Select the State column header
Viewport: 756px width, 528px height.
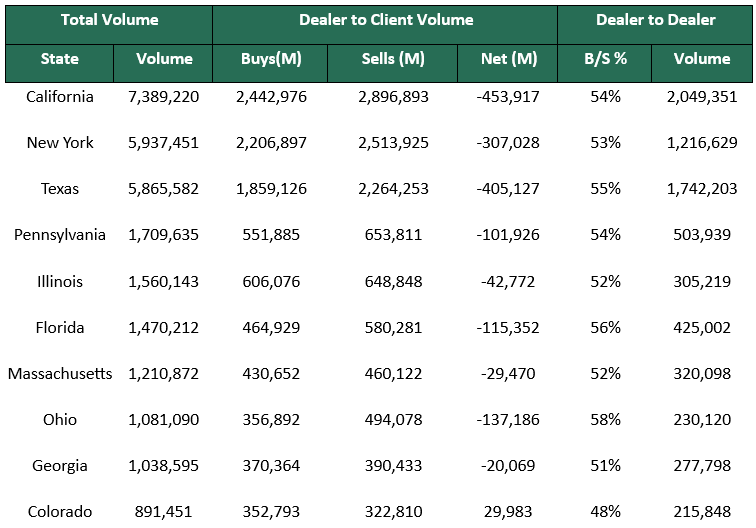pos(60,59)
